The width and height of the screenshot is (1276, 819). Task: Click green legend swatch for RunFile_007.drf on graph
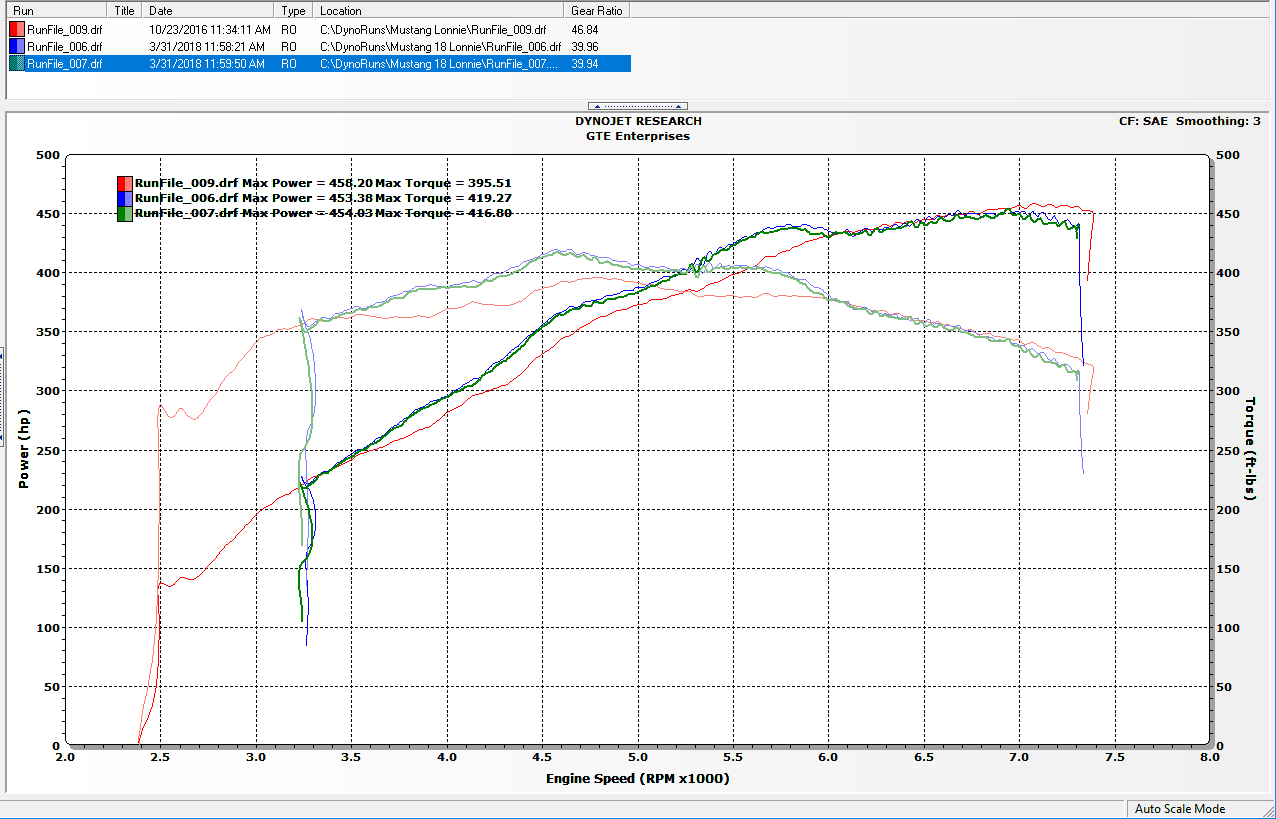coord(125,213)
